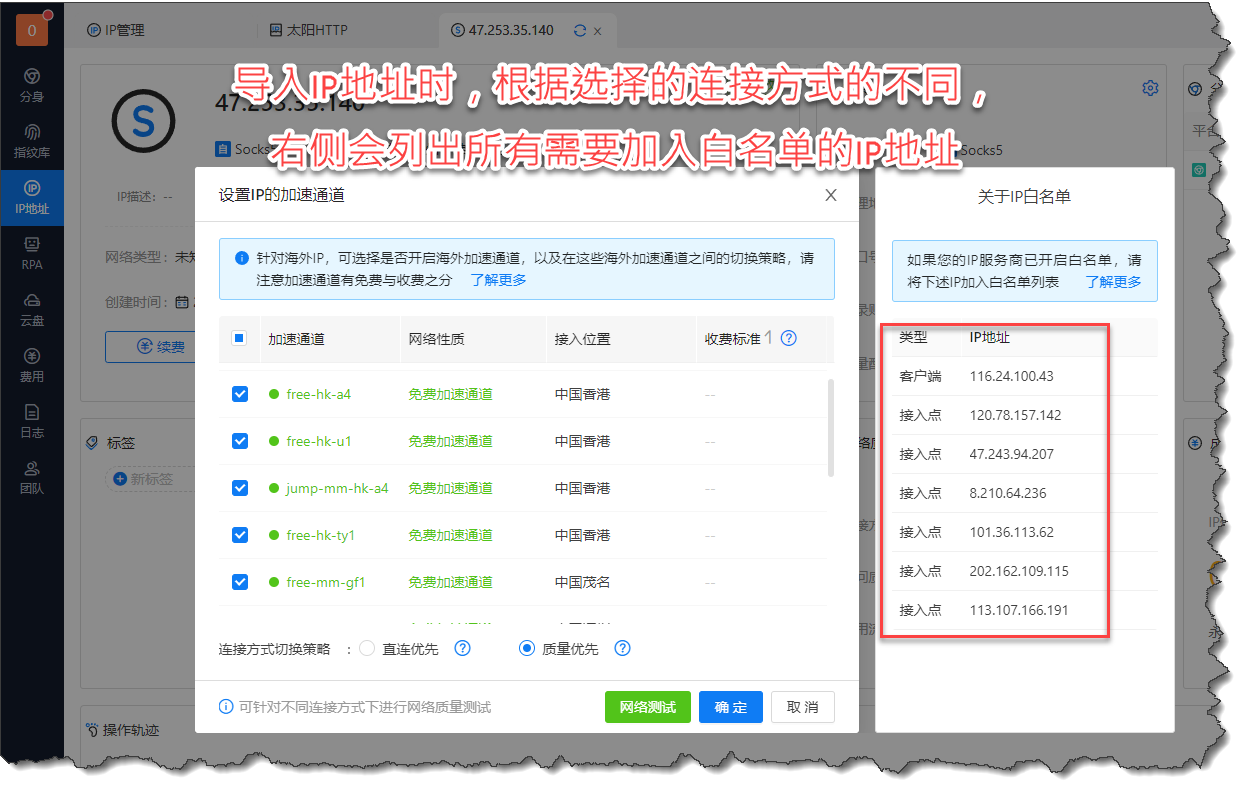Open 了解更多 link in acceleration dialog
The height and width of the screenshot is (797, 1252).
click(499, 280)
